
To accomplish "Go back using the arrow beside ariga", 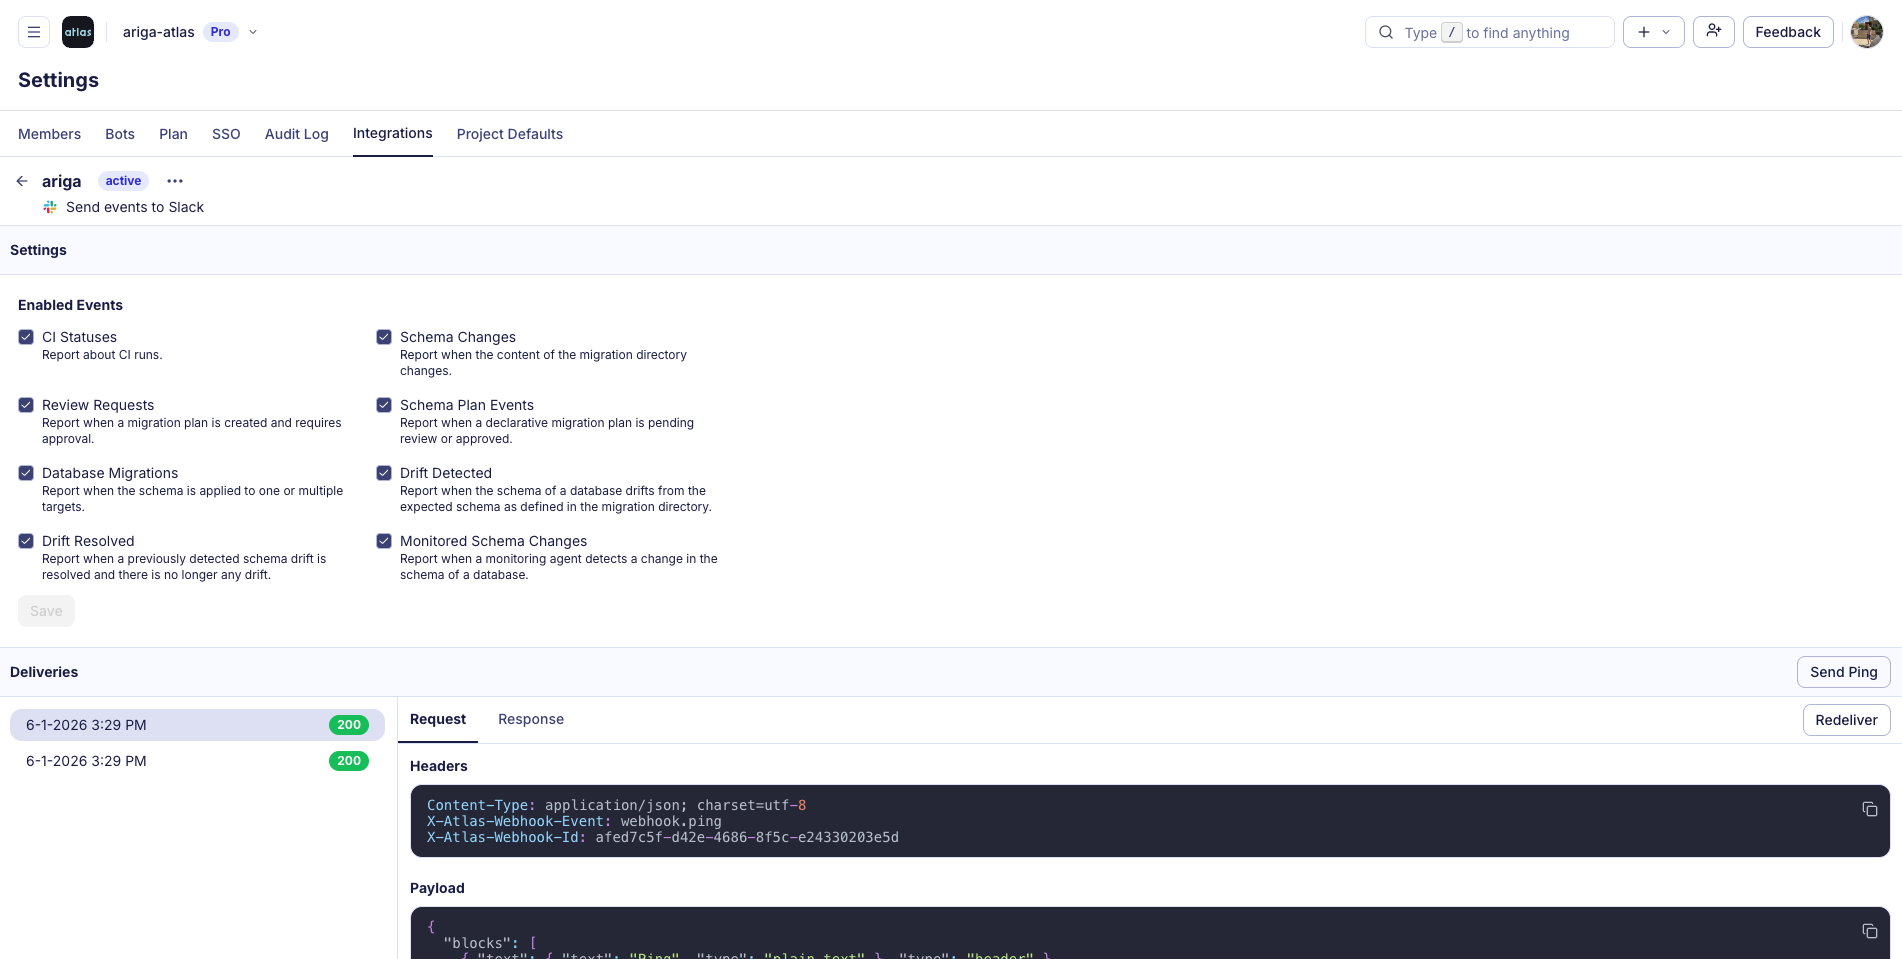I will click(21, 181).
